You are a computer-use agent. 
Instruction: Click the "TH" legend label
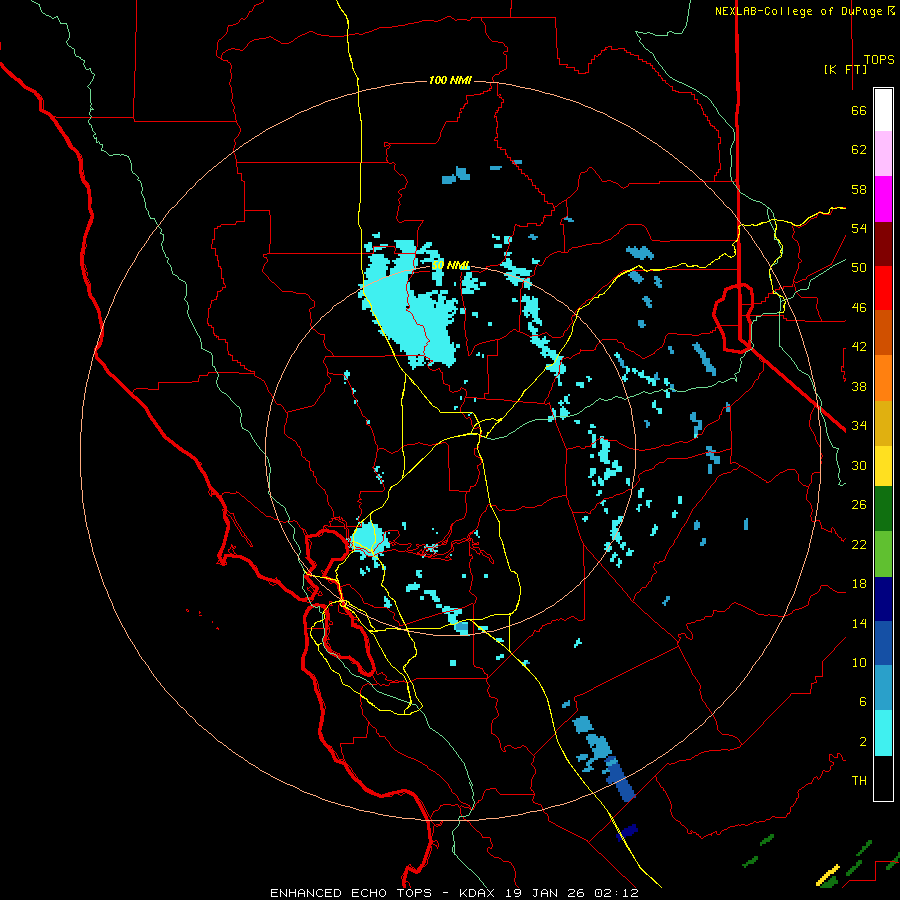(x=859, y=781)
